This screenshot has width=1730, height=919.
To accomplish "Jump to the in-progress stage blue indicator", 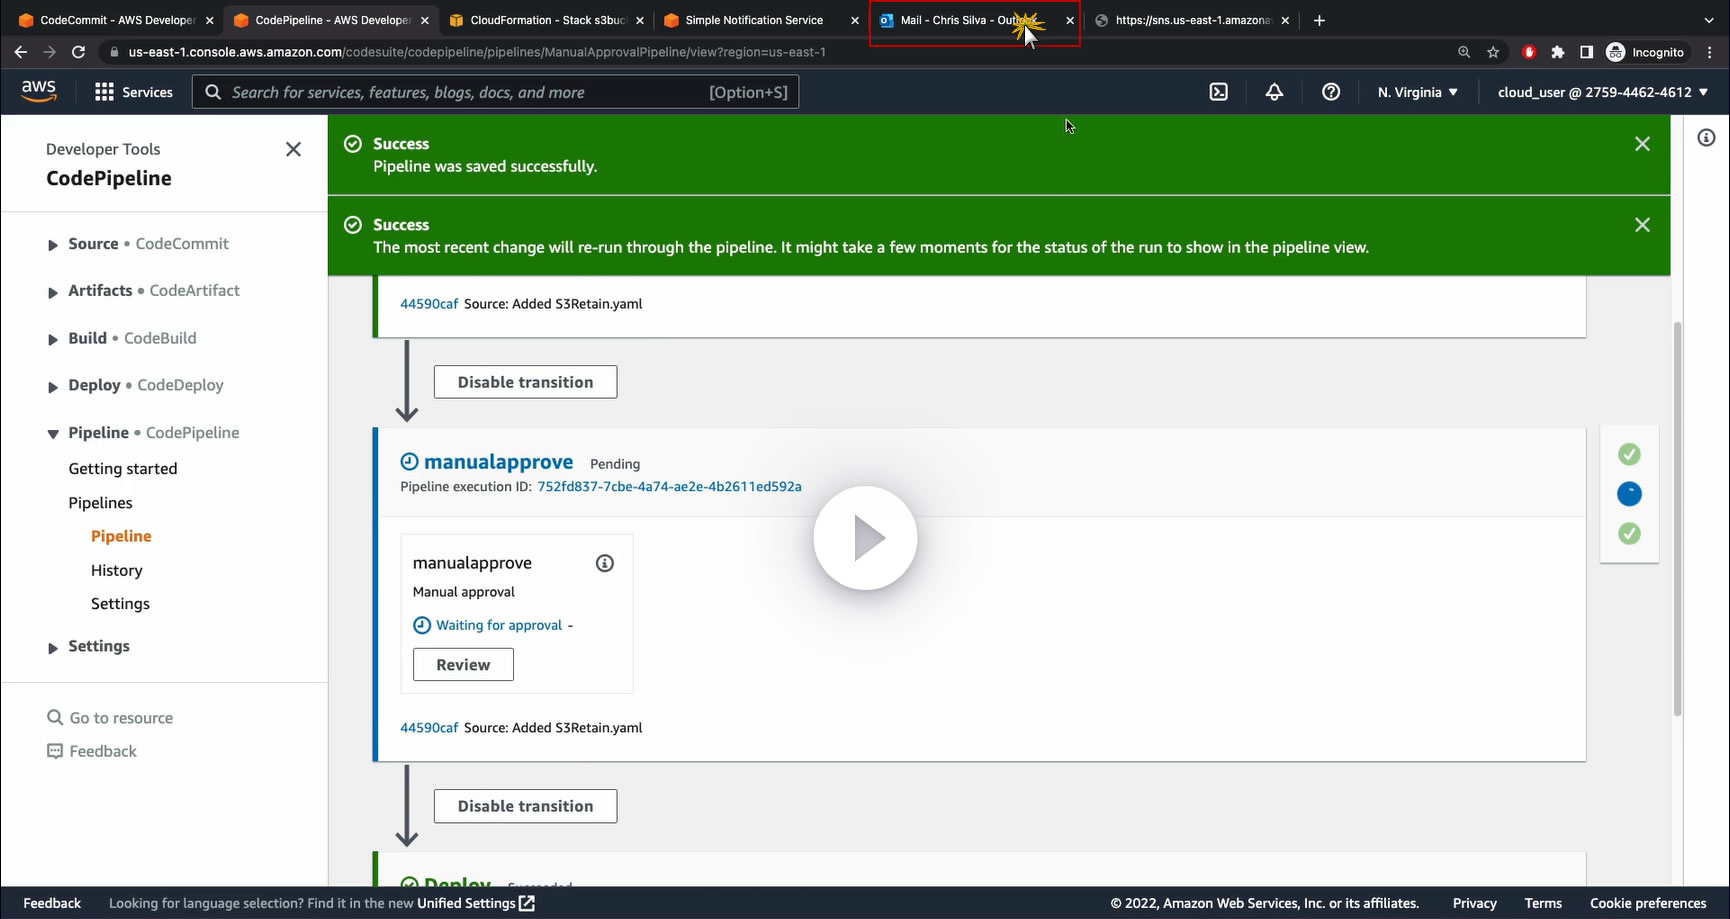I will pos(1629,494).
